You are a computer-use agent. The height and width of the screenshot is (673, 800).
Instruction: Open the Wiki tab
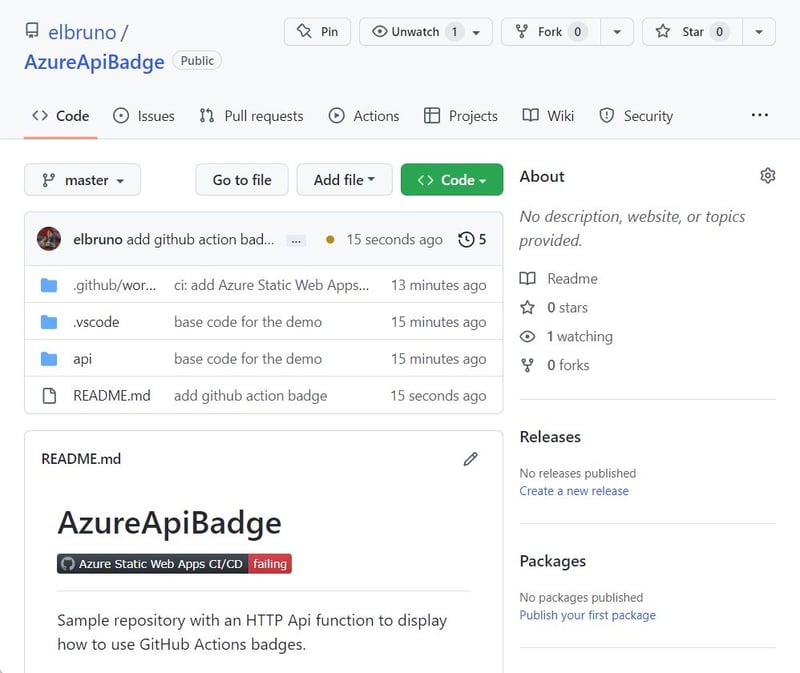[x=548, y=116]
